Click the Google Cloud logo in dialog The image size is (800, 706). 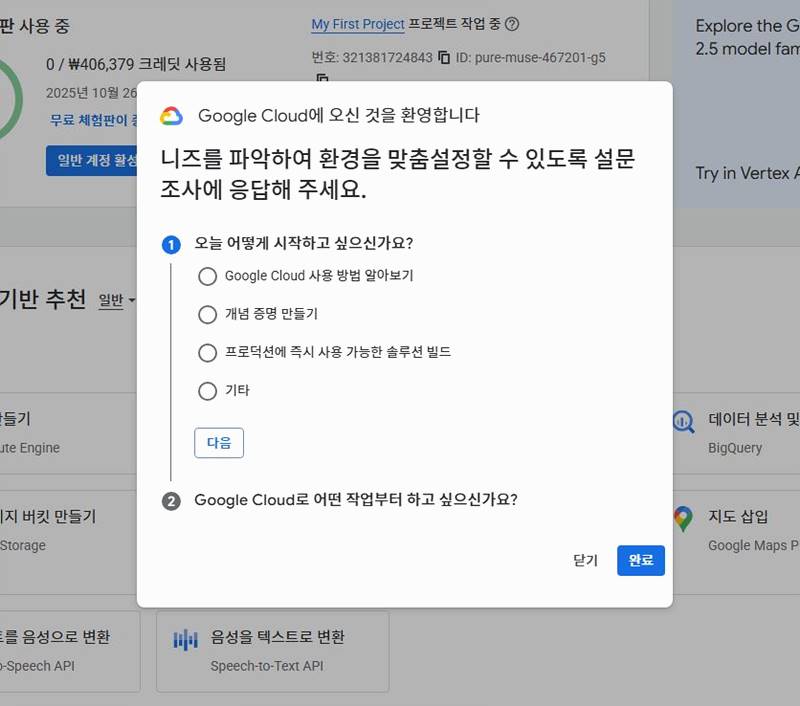(171, 116)
